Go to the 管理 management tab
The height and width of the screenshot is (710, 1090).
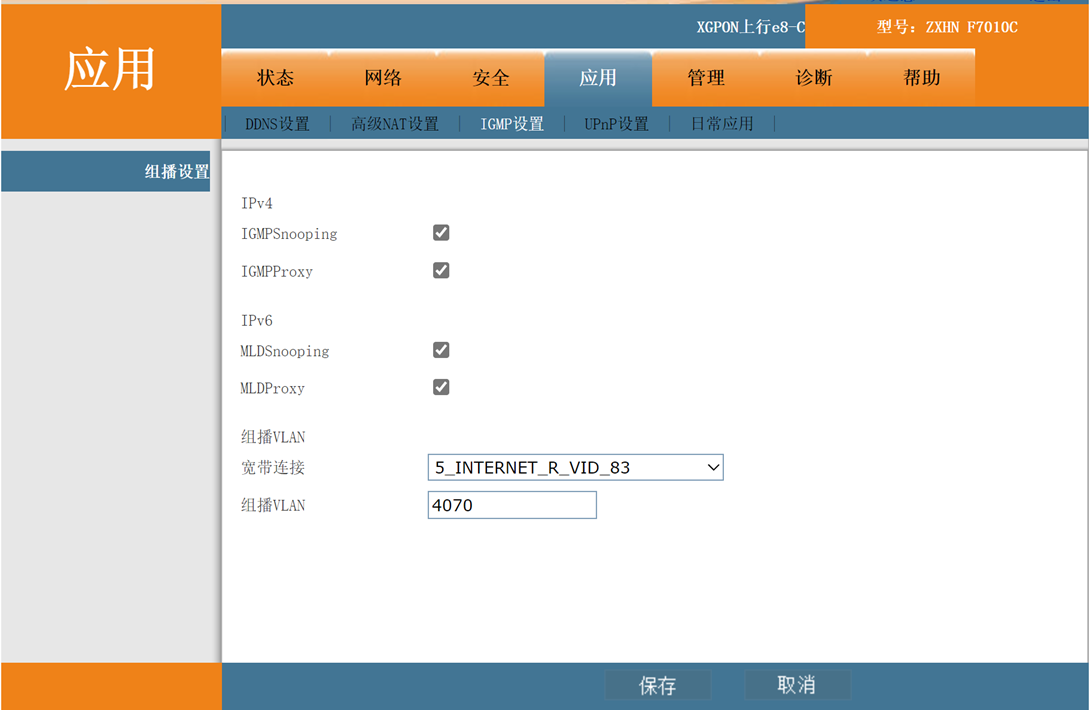pyautogui.click(x=706, y=78)
